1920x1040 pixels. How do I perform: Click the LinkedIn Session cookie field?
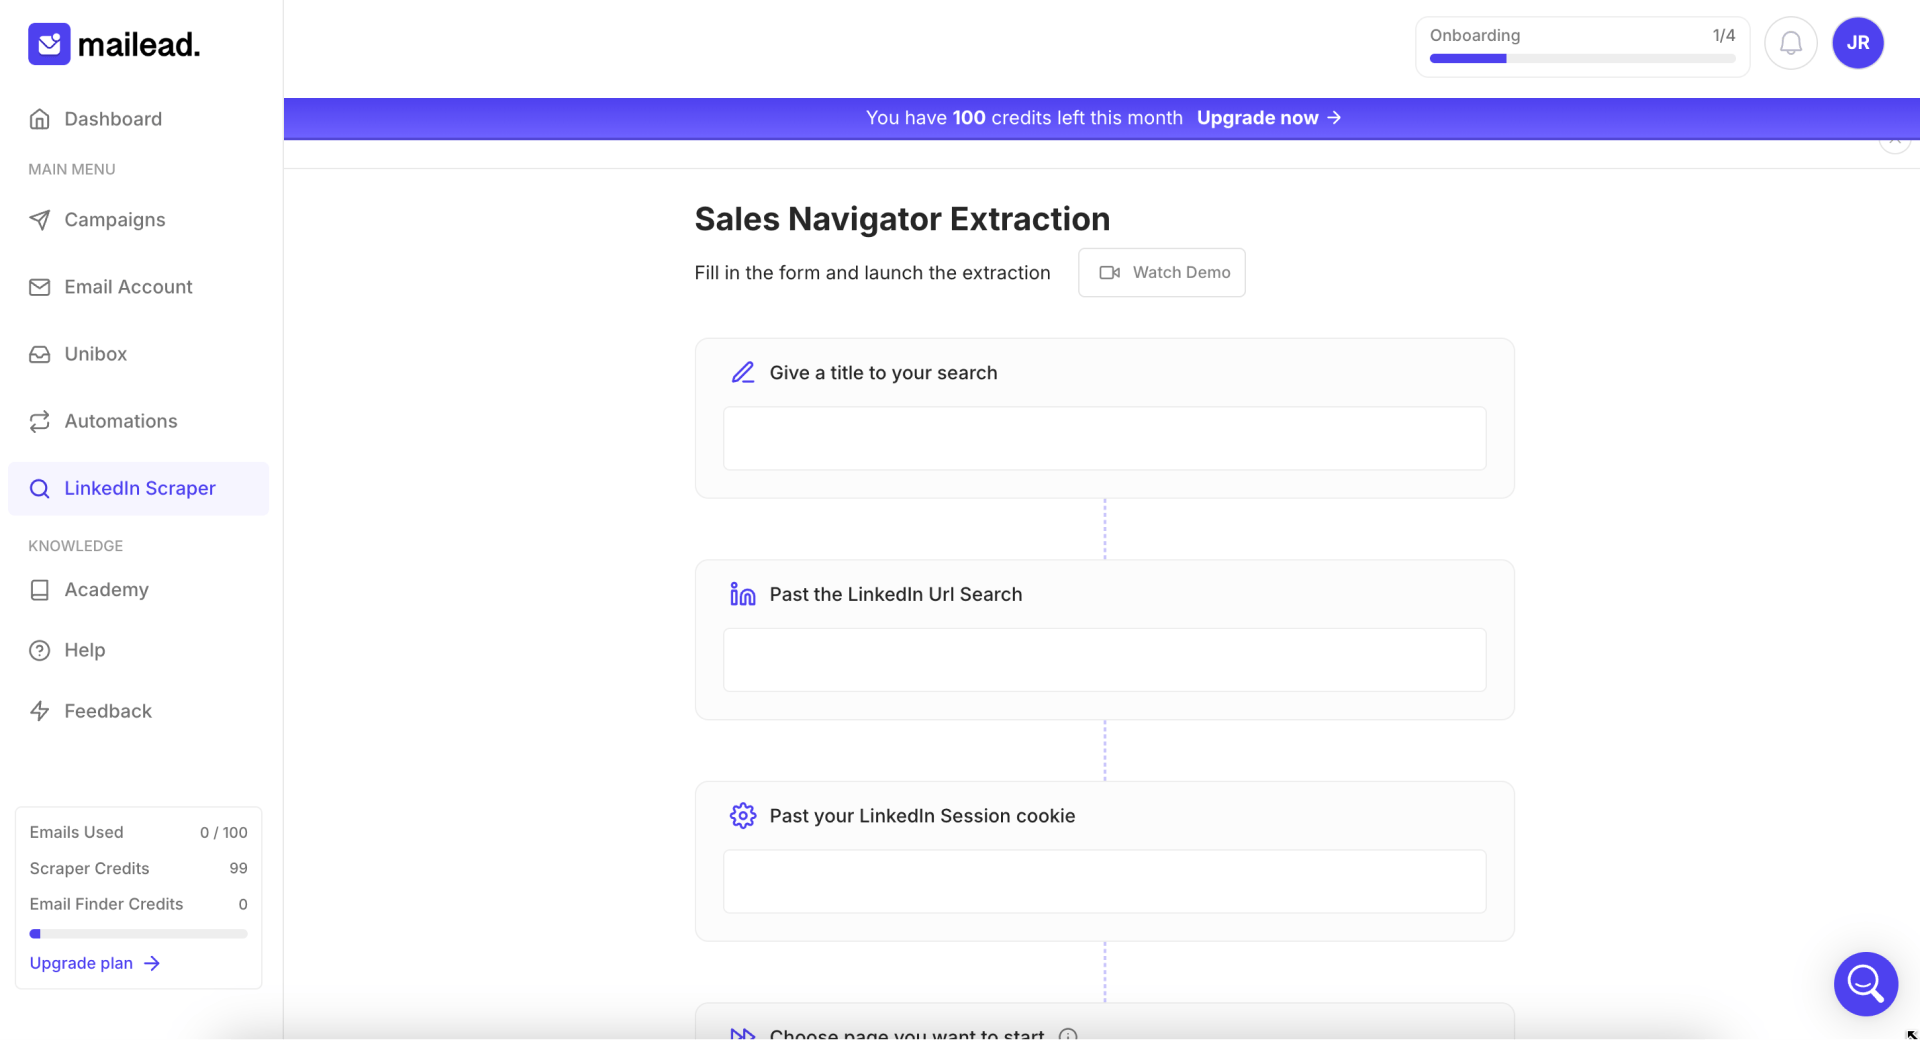click(1104, 881)
